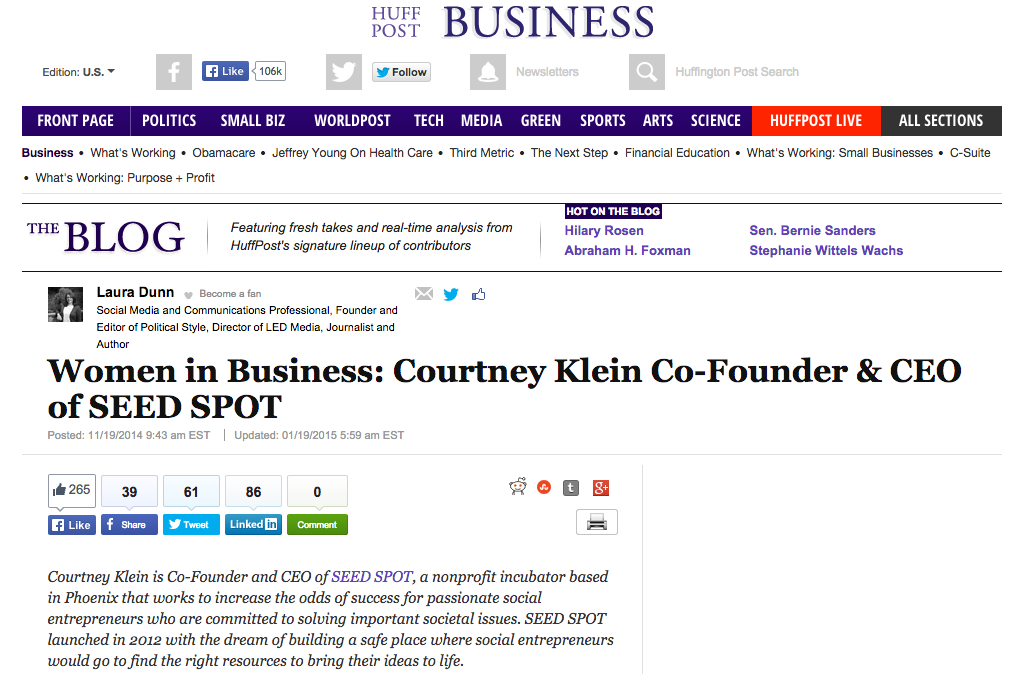
Task: Click the gray Twitter bird icon in header
Action: (x=343, y=72)
